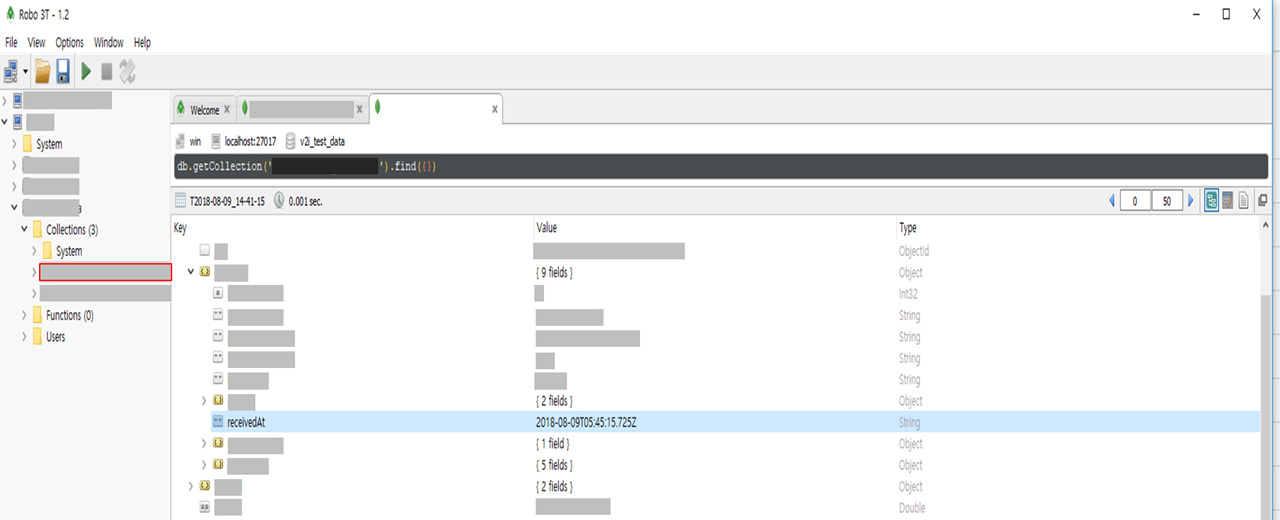Run the query with green play icon
The image size is (1280, 520).
[x=86, y=71]
